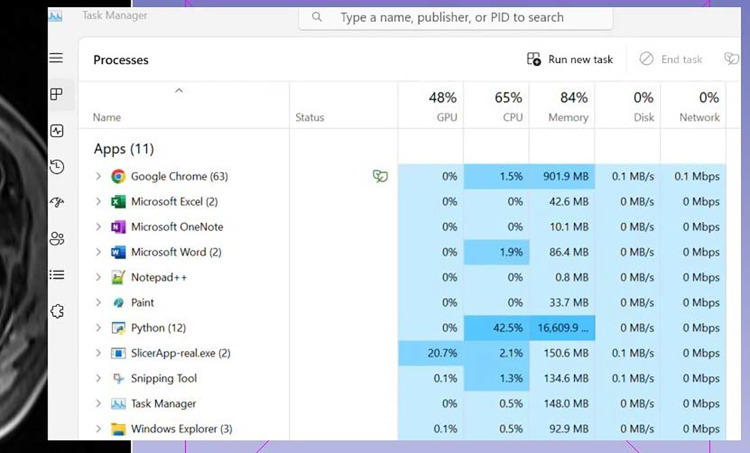The width and height of the screenshot is (750, 453).
Task: Open the Performance sidebar icon
Action: coord(57,131)
